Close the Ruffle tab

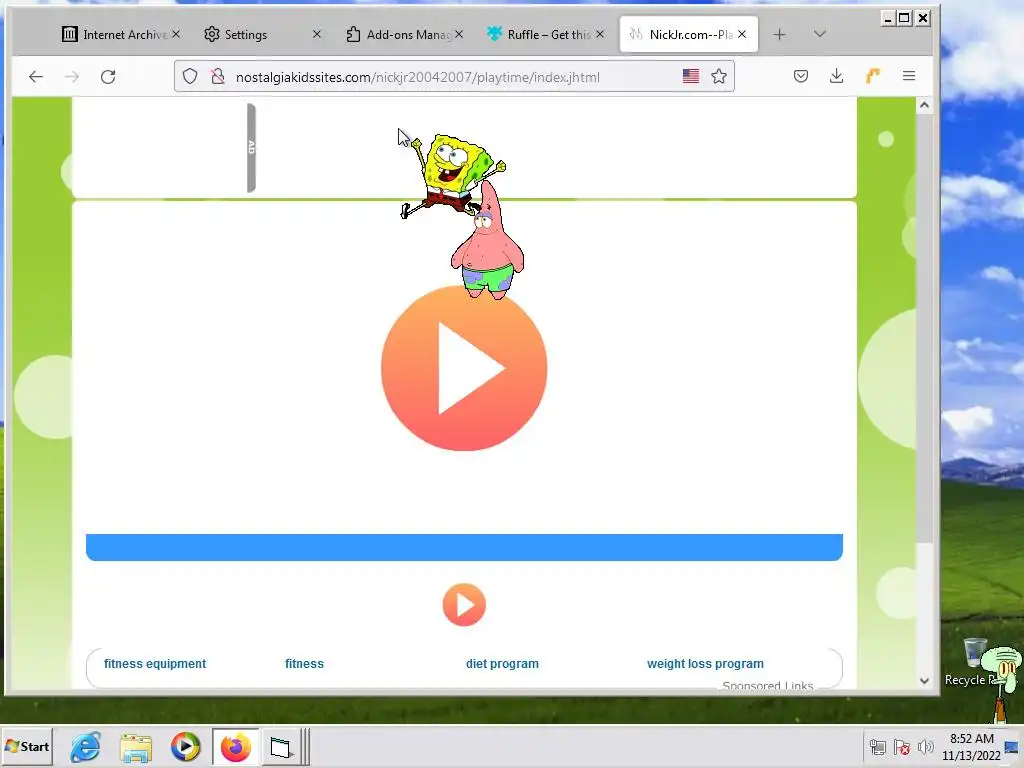pyautogui.click(x=600, y=34)
